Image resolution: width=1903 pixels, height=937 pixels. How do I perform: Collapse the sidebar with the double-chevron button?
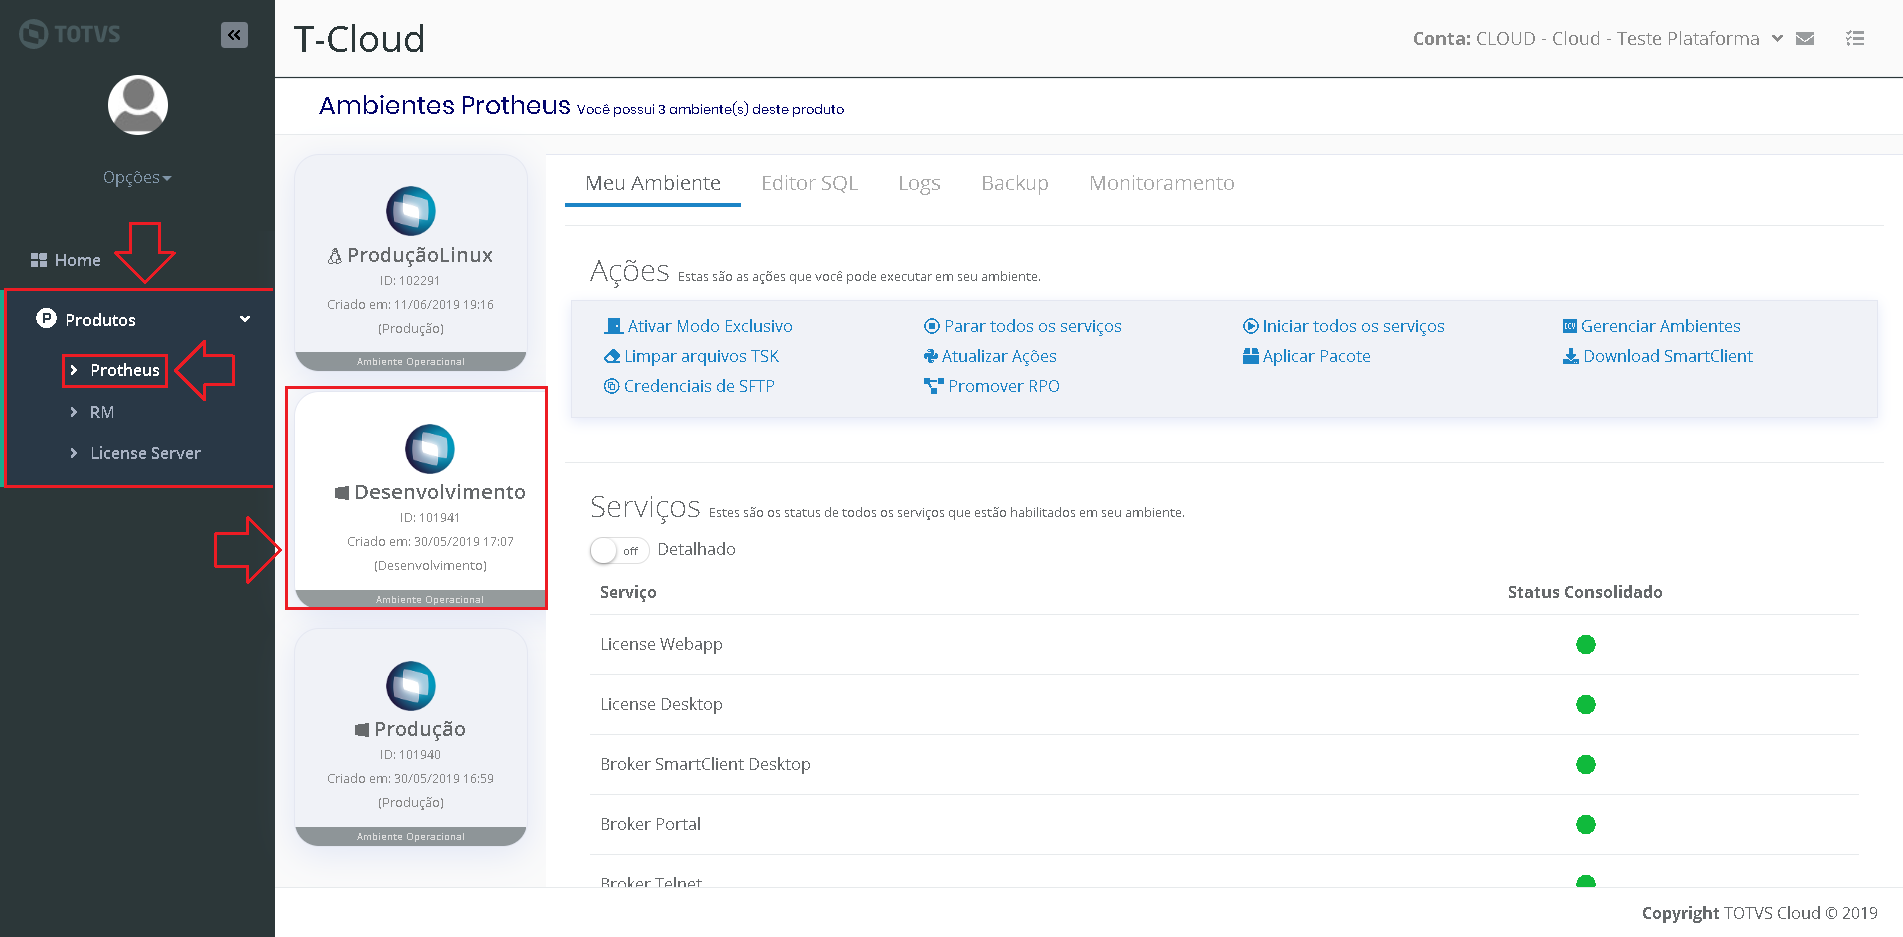[x=234, y=35]
